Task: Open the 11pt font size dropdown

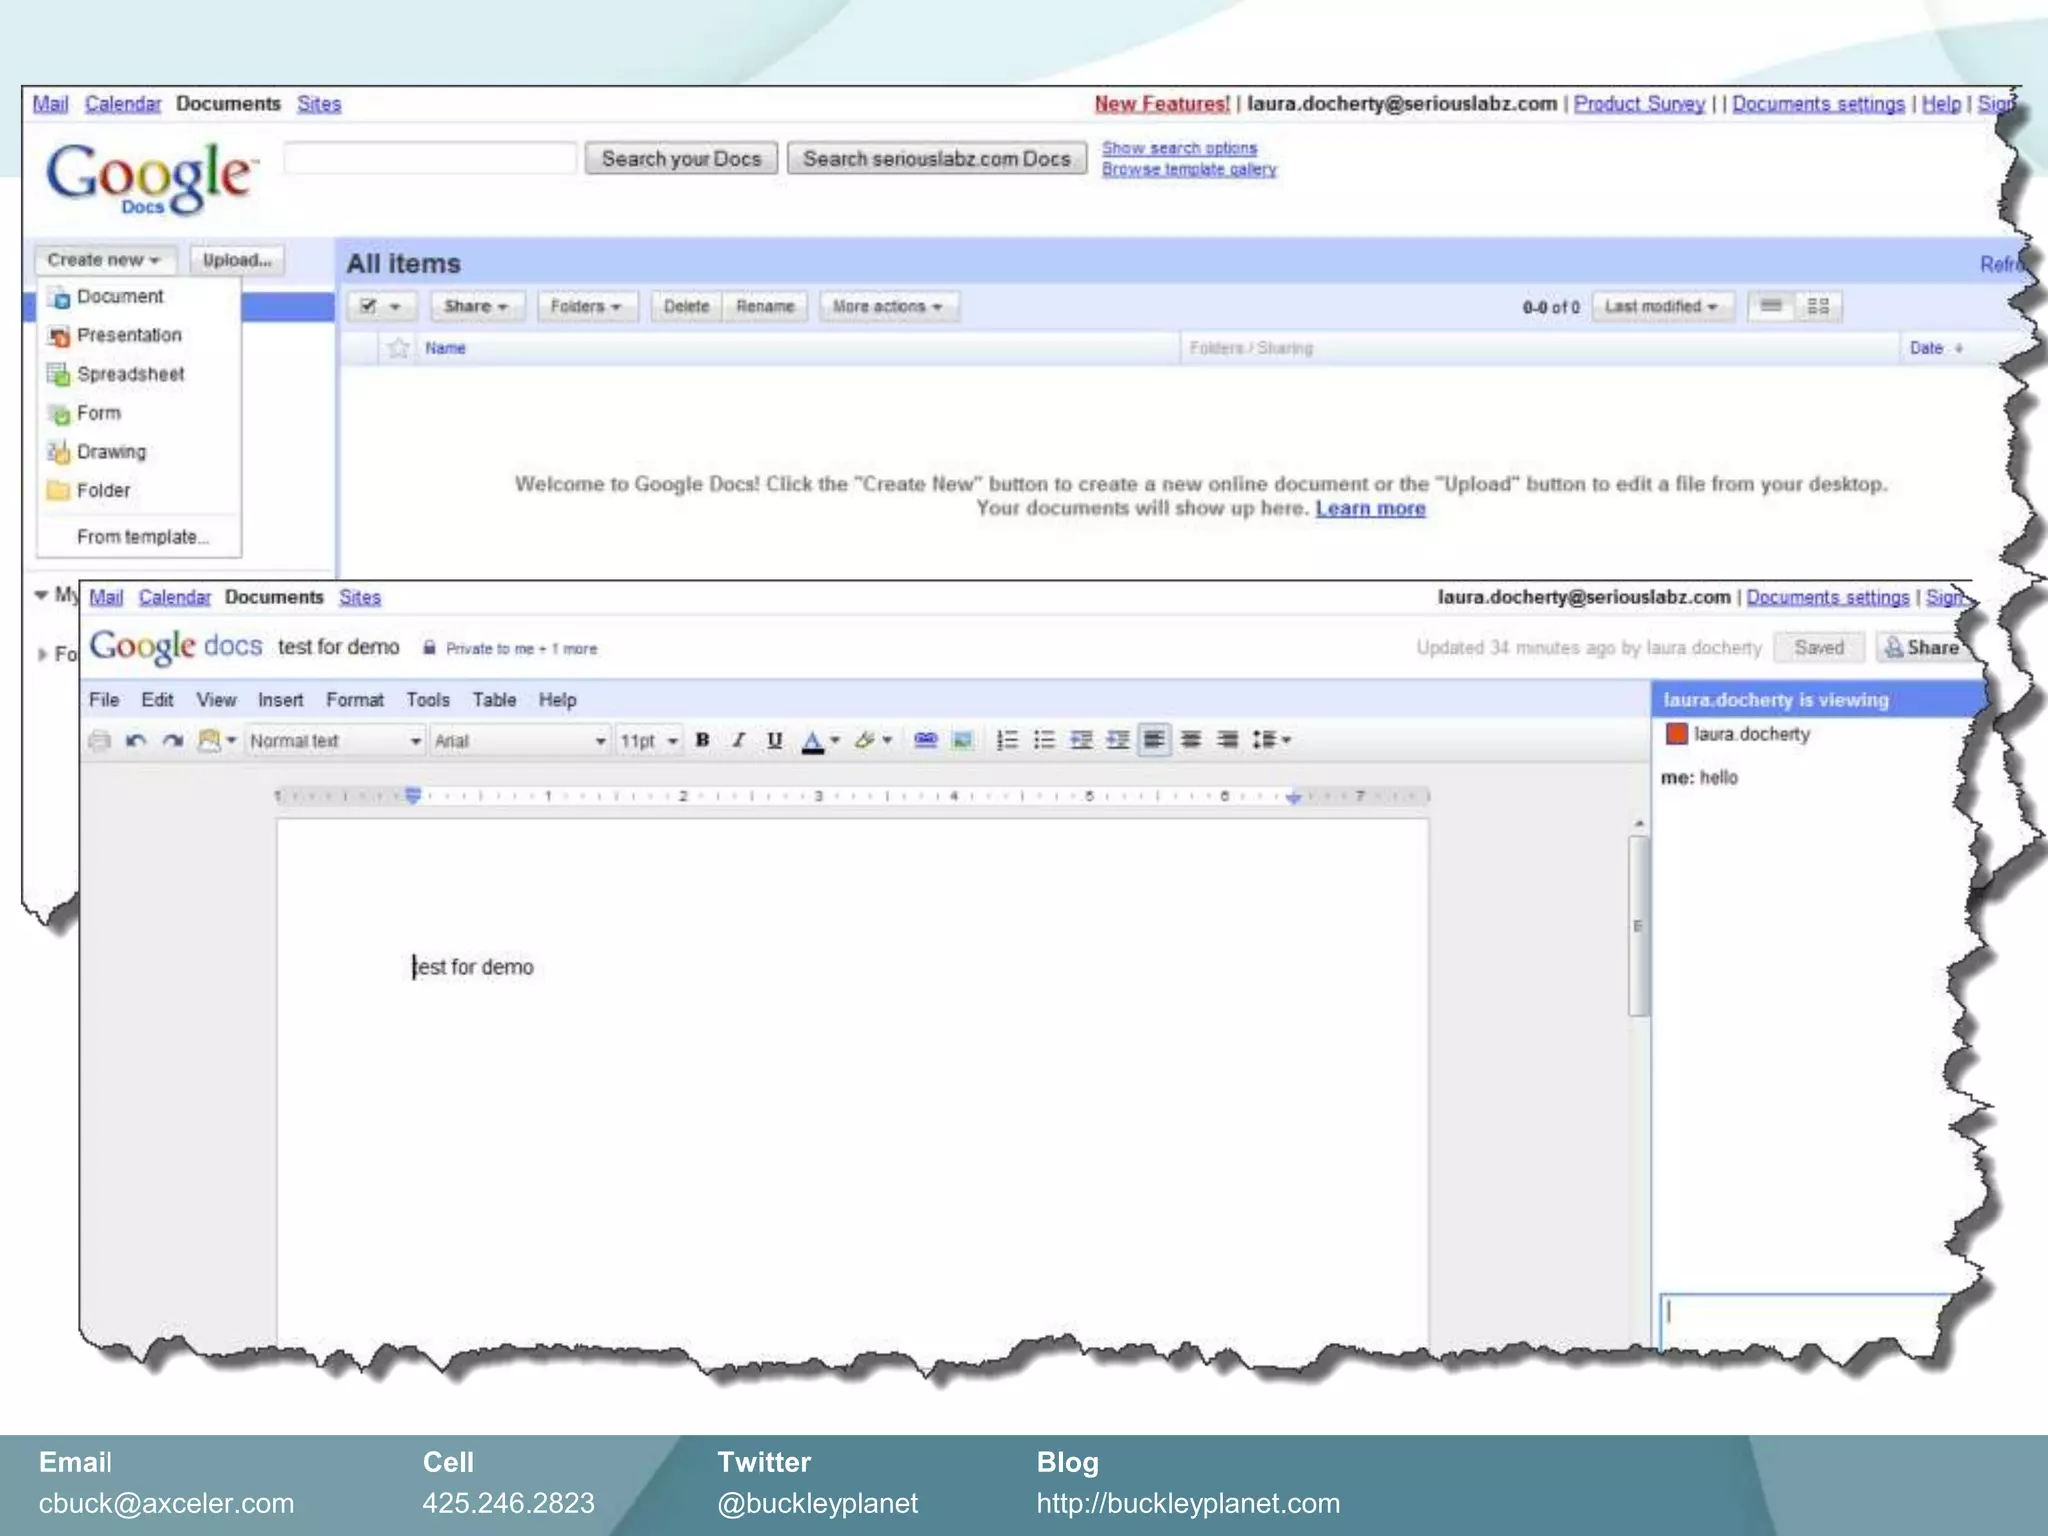Action: click(x=649, y=741)
